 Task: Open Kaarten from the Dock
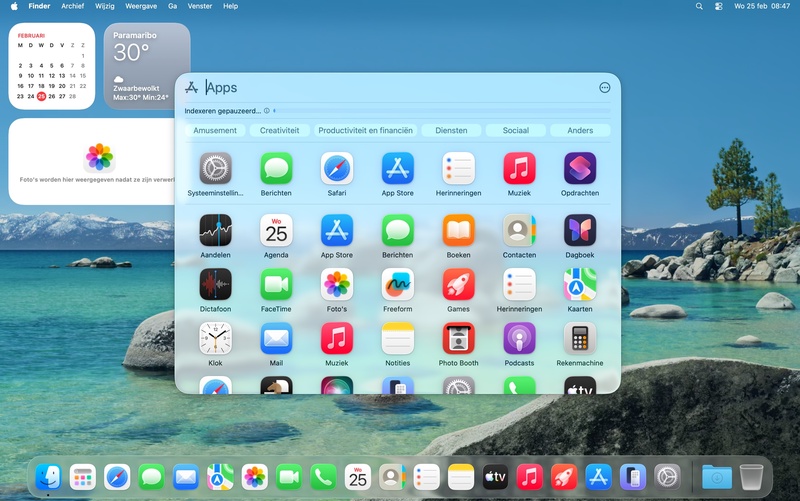pos(220,478)
